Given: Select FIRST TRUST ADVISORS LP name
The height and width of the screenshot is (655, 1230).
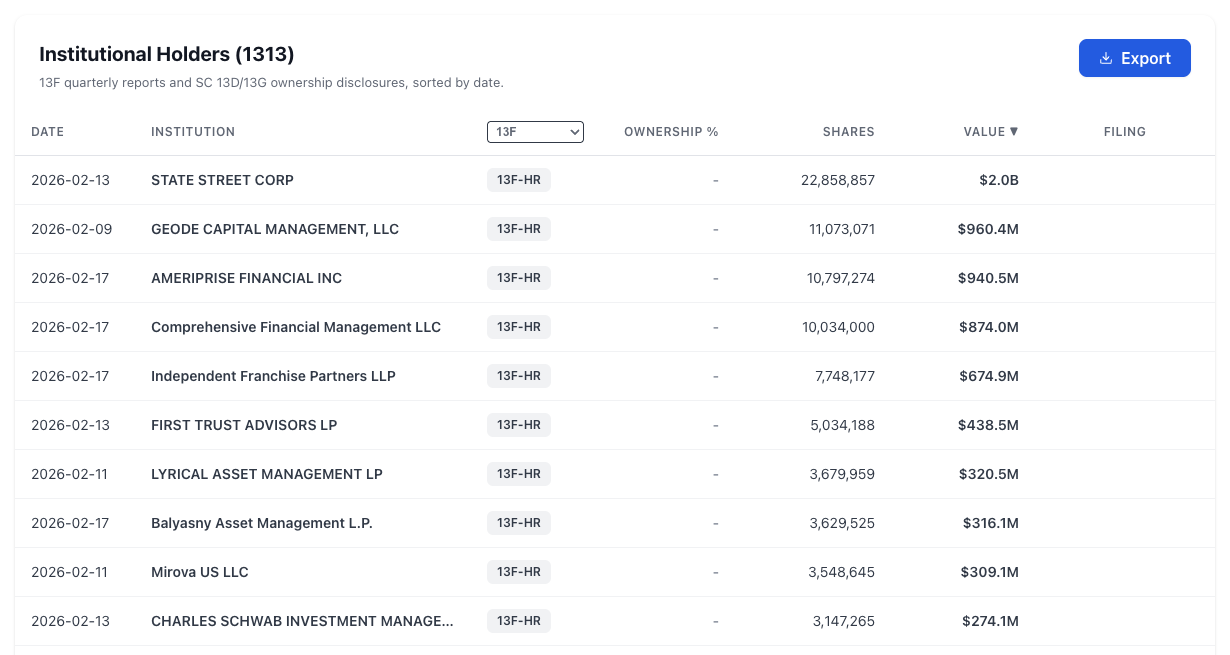Looking at the screenshot, I should [x=244, y=425].
